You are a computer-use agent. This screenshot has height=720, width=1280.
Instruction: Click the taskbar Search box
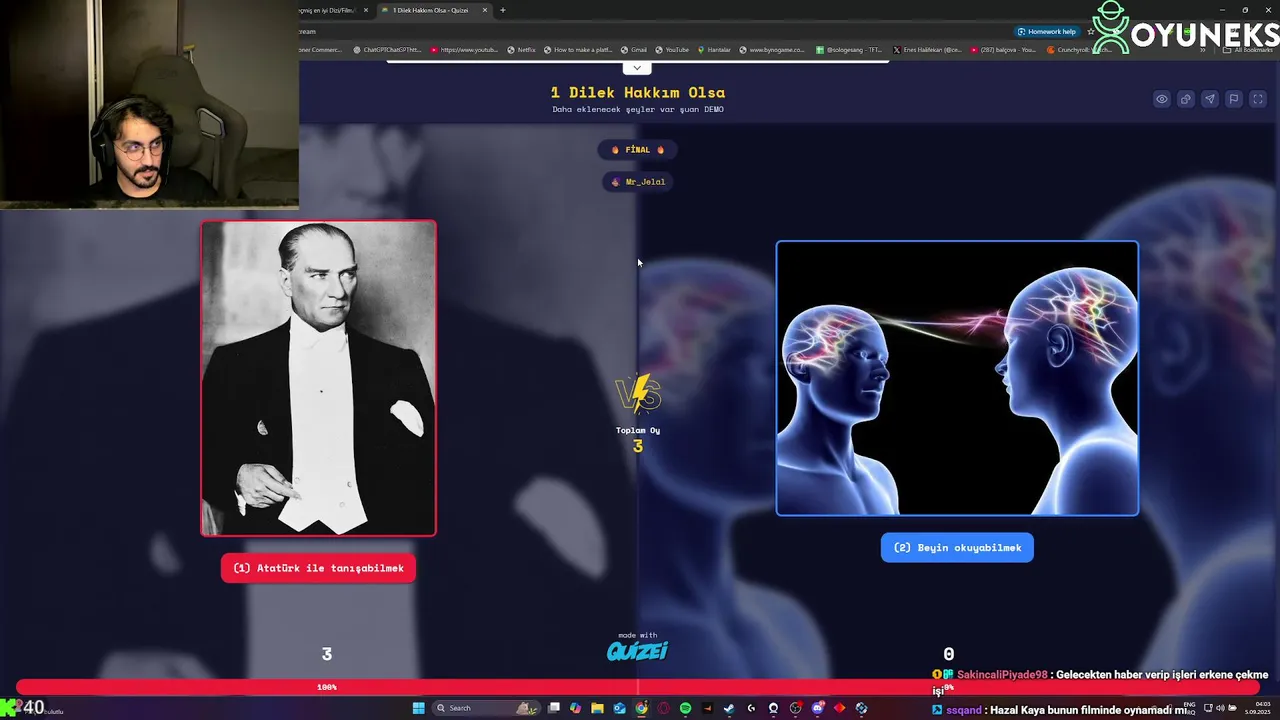pyautogui.click(x=486, y=708)
